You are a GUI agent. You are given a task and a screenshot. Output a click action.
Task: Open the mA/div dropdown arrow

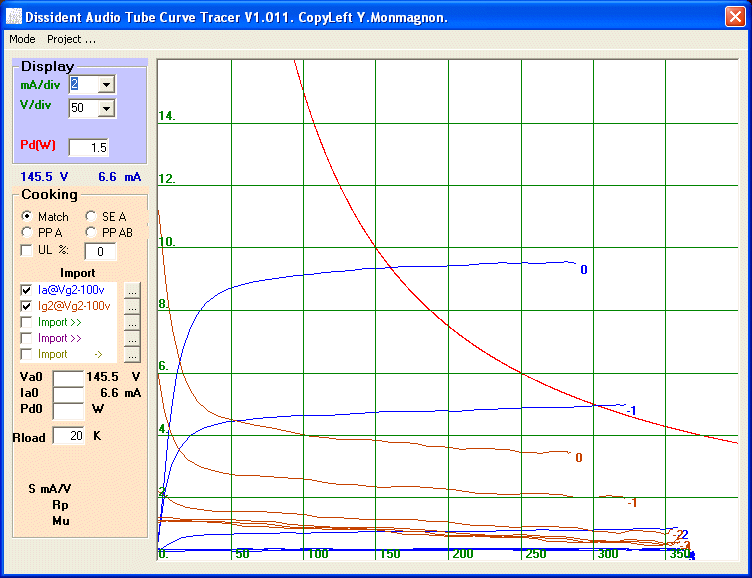tap(106, 85)
